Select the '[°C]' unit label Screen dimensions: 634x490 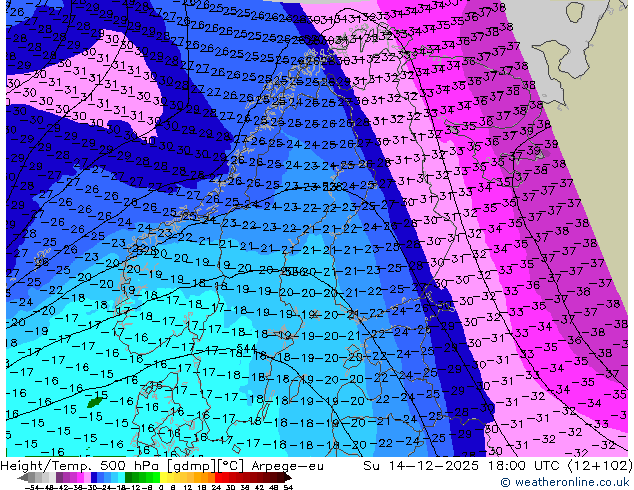230,466
